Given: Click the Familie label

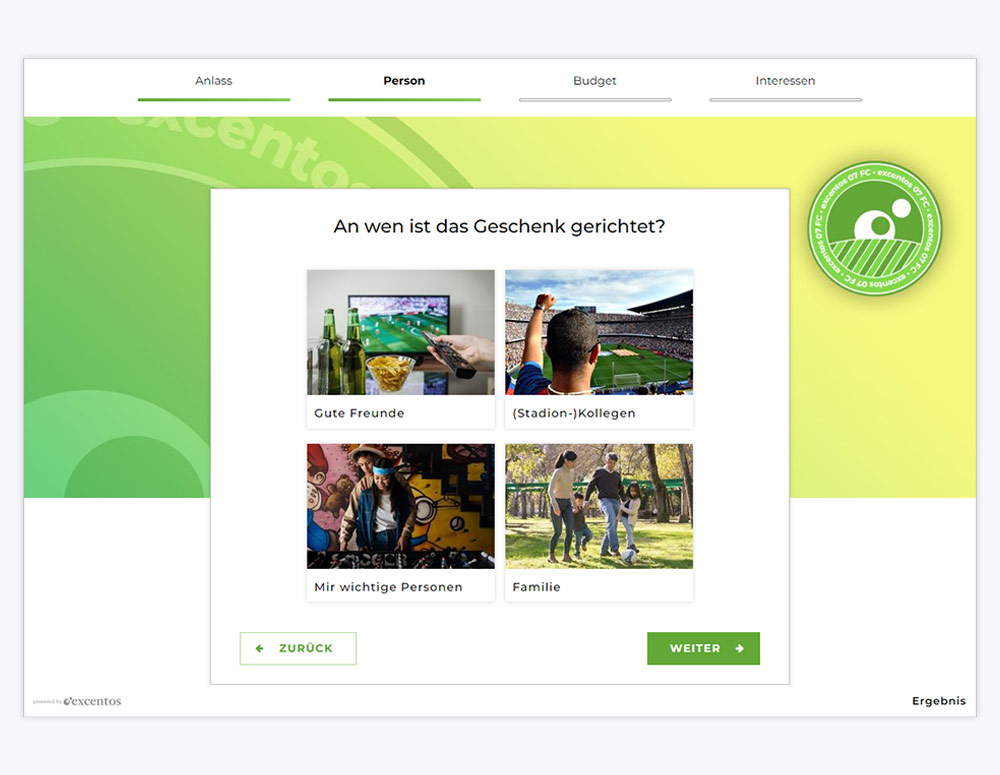Looking at the screenshot, I should click(536, 587).
